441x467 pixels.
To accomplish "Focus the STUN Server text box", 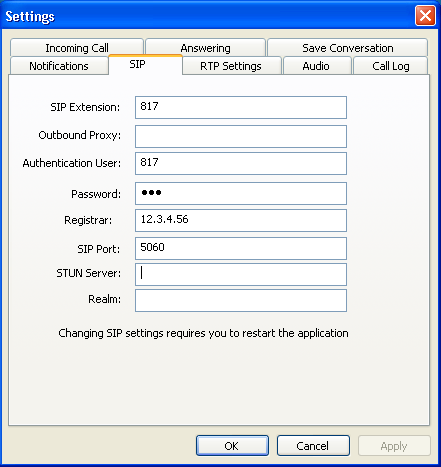I will click(241, 274).
